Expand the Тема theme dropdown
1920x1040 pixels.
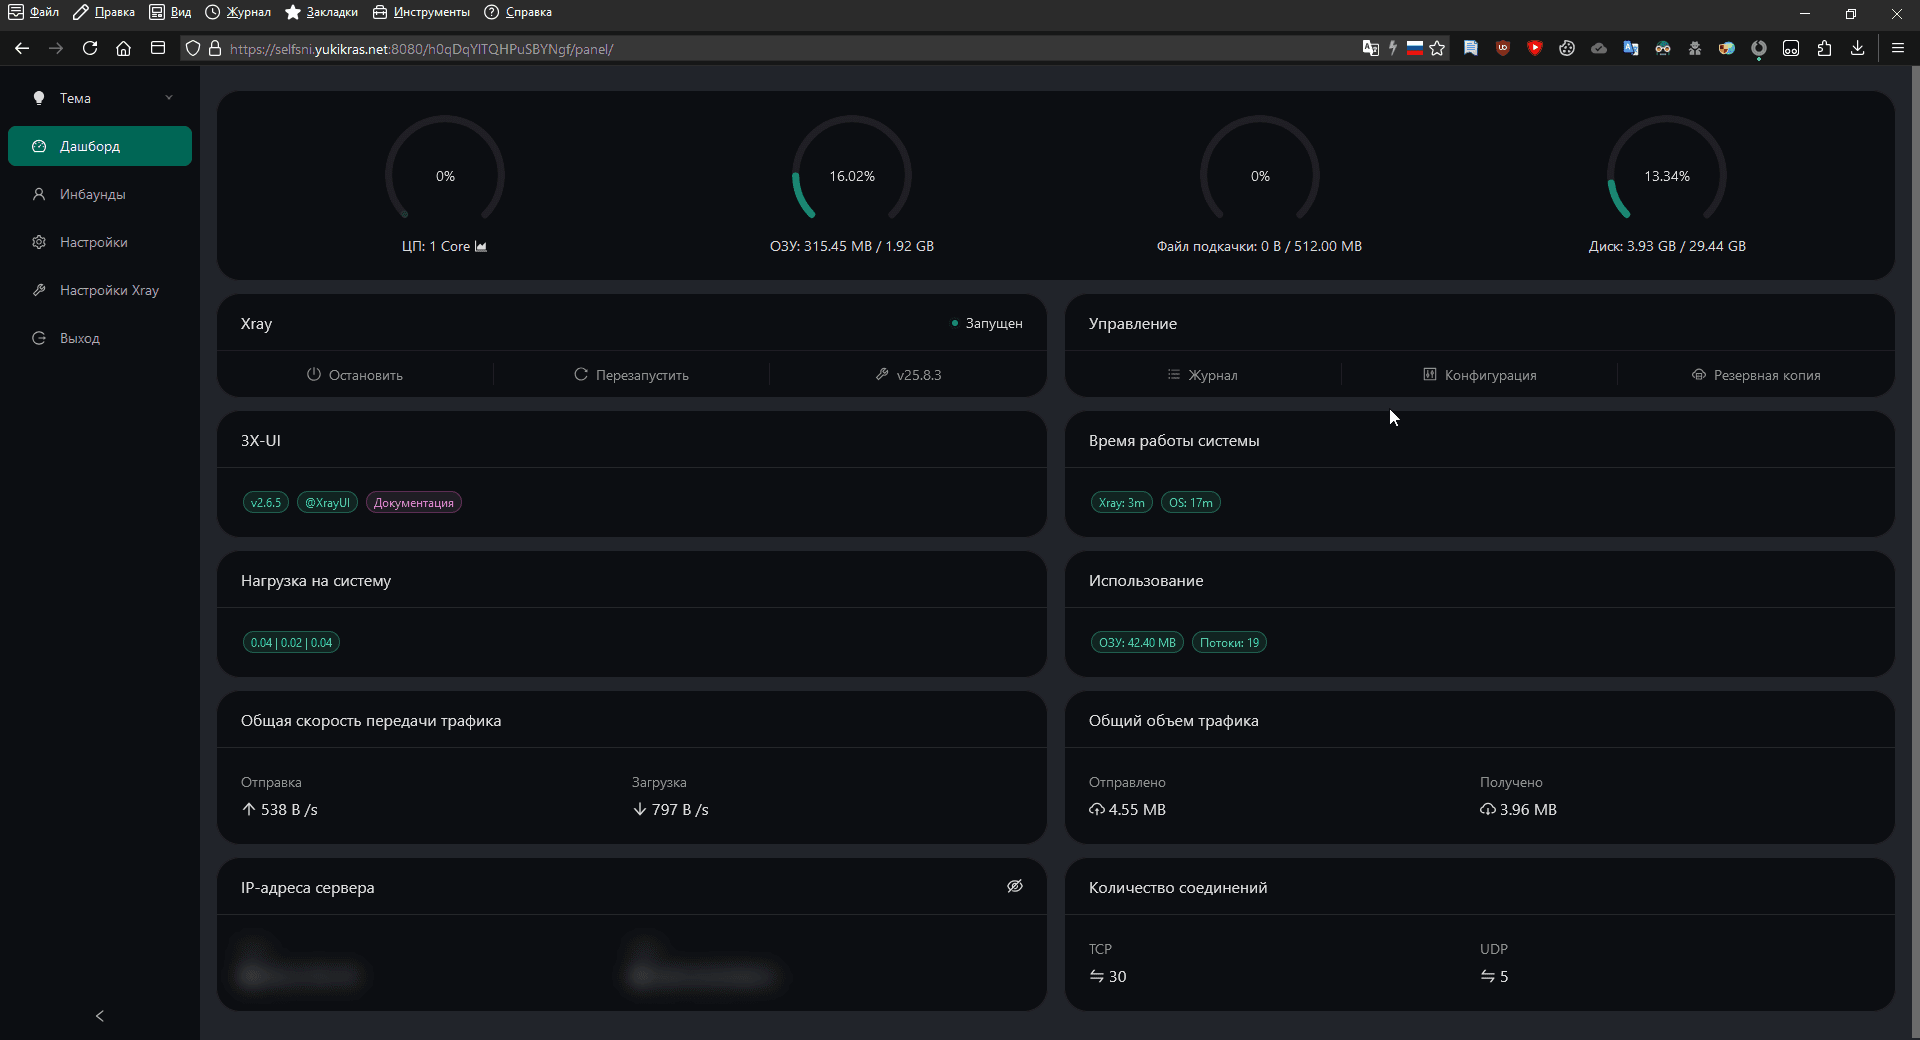(x=100, y=98)
